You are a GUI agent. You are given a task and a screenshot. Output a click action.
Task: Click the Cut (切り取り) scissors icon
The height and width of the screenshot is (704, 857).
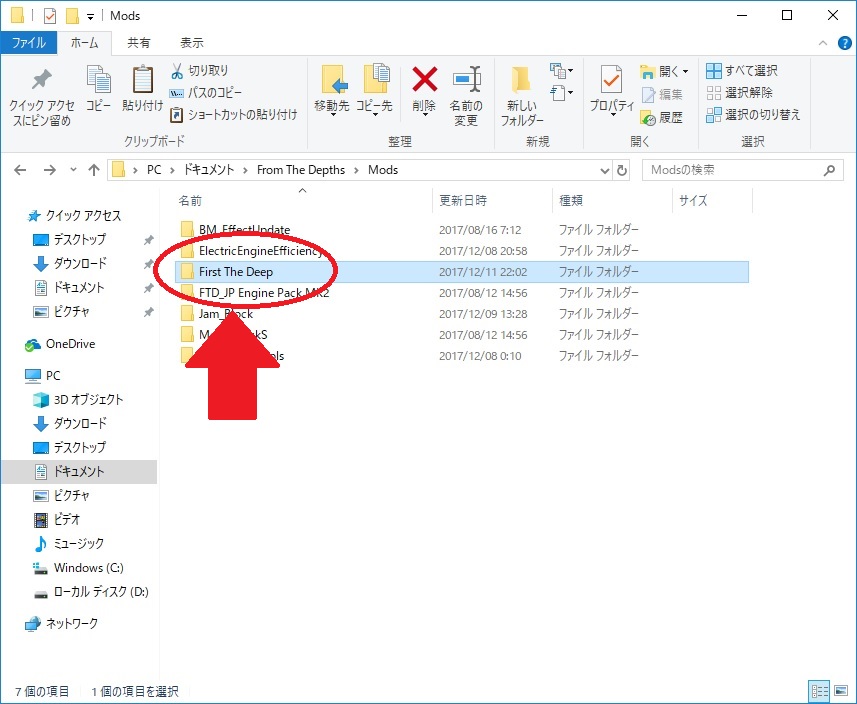click(x=177, y=71)
